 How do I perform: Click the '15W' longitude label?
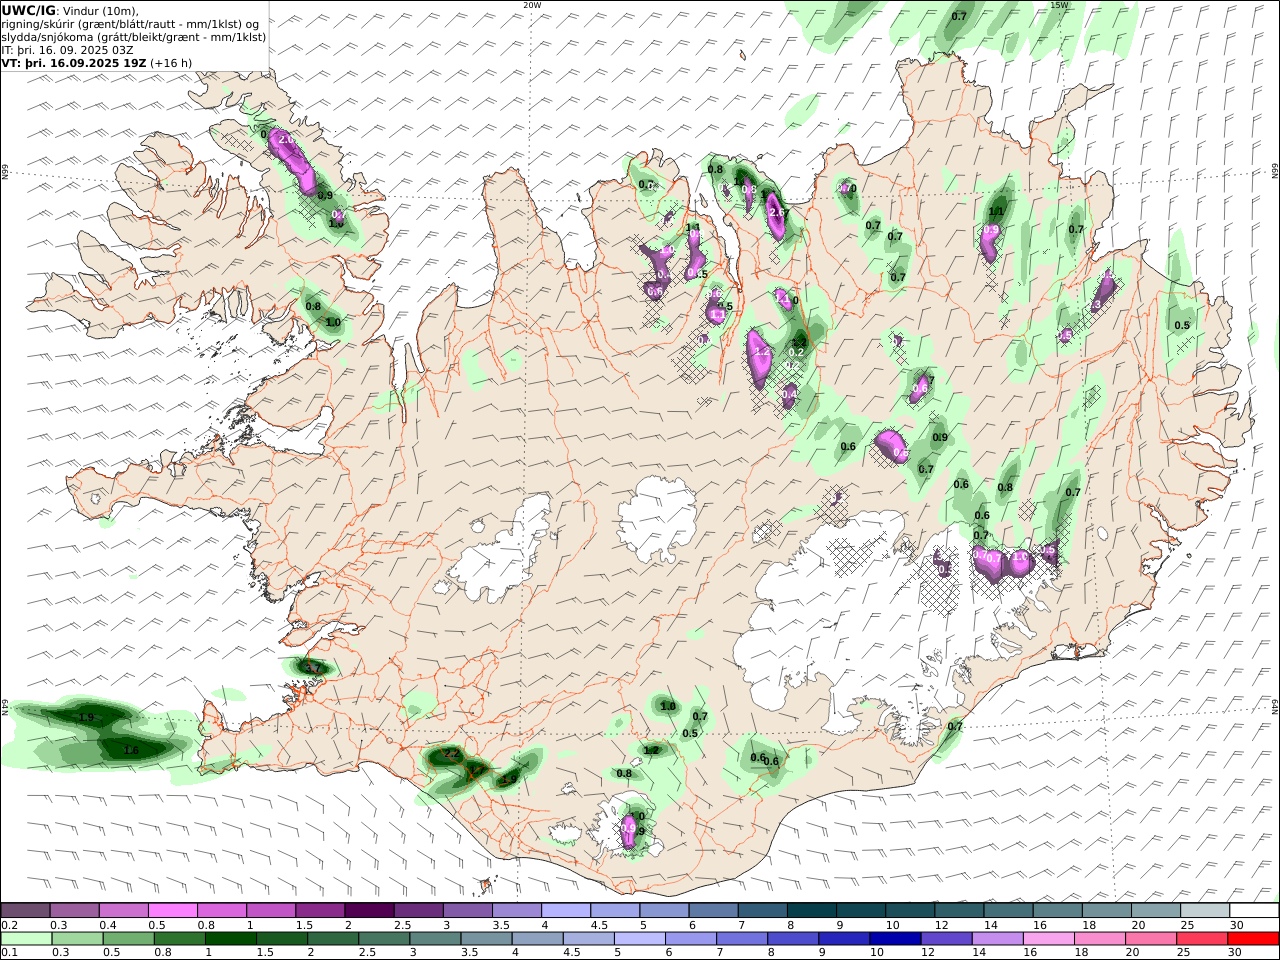(x=1059, y=5)
